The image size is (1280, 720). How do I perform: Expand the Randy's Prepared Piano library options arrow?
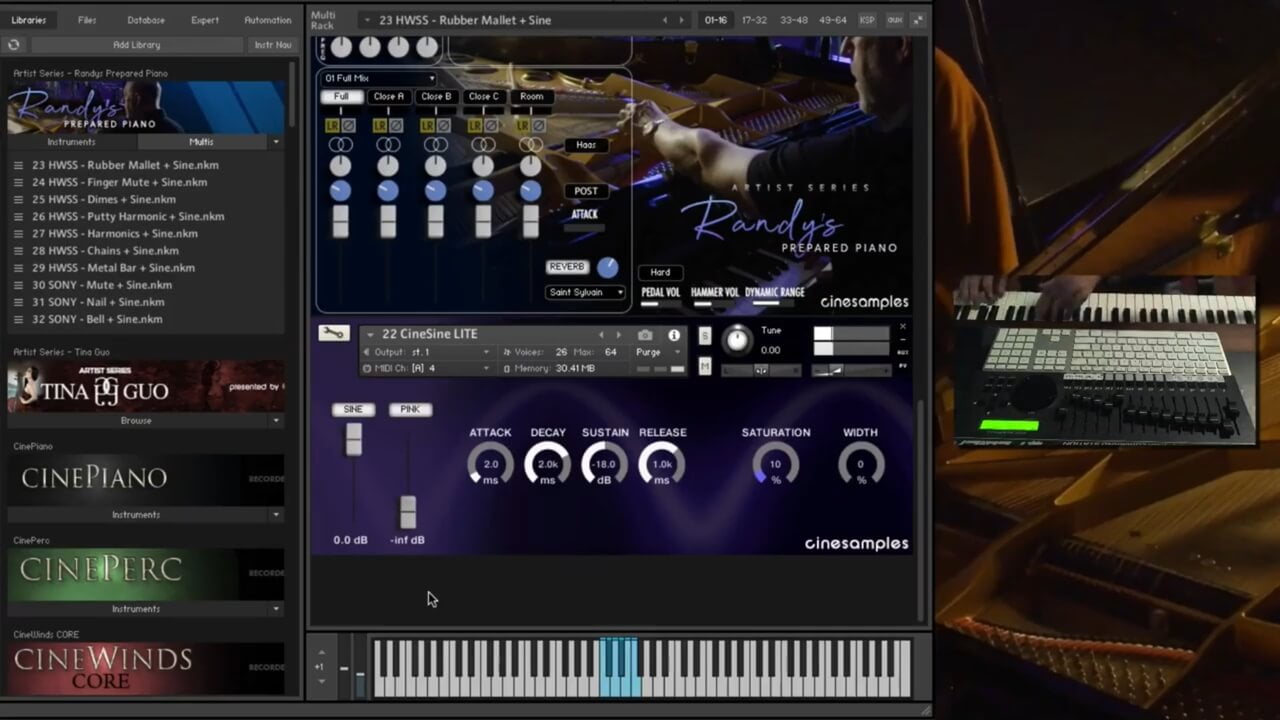tap(276, 142)
